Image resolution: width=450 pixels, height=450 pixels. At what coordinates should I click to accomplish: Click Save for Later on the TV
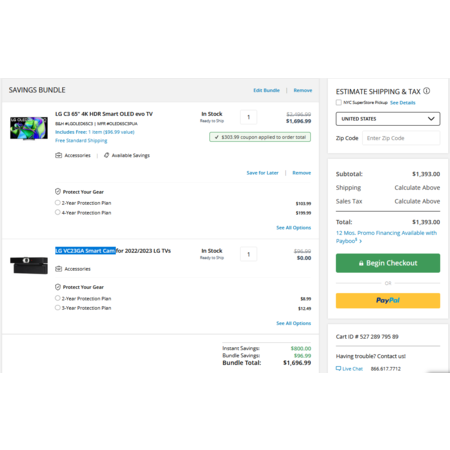click(262, 173)
